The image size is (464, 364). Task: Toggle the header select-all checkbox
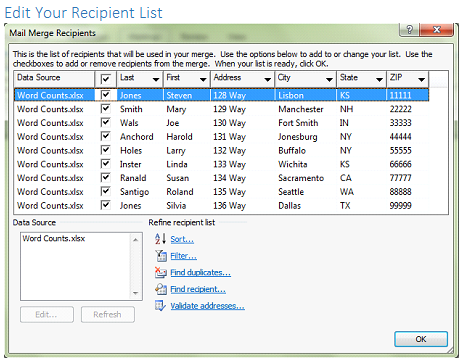tap(105, 79)
